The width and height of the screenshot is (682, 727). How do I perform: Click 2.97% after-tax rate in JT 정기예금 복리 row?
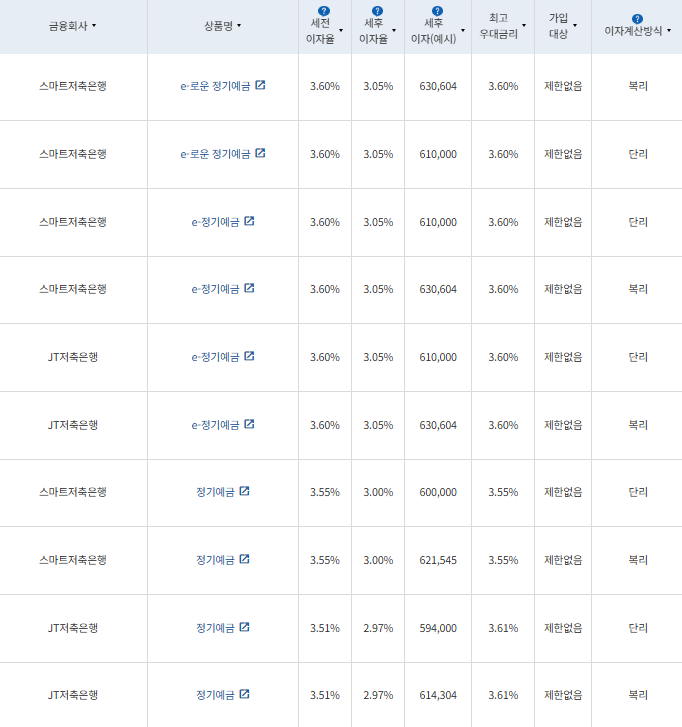pyautogui.click(x=378, y=695)
